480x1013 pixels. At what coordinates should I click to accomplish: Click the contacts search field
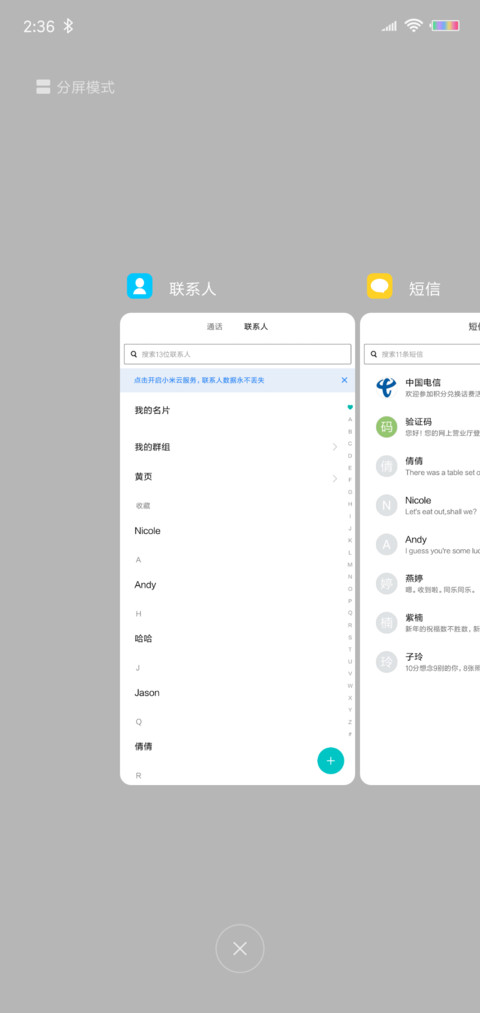click(238, 354)
